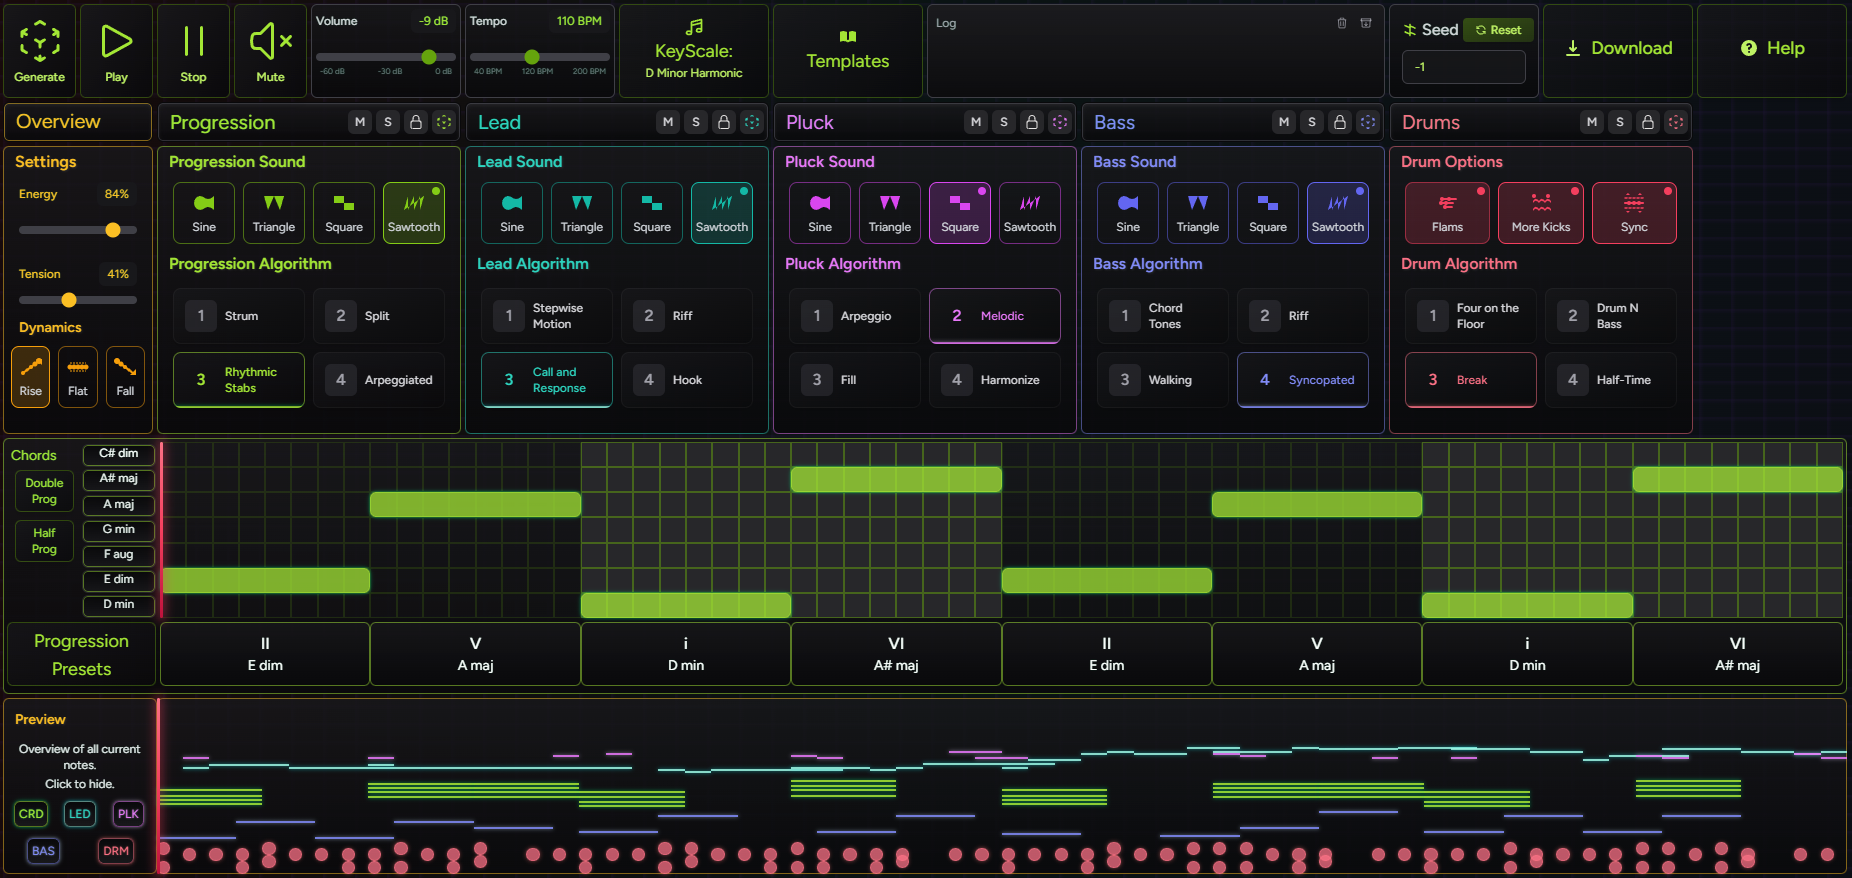1852x878 pixels.
Task: Open the Lead track tab
Action: pyautogui.click(x=499, y=123)
